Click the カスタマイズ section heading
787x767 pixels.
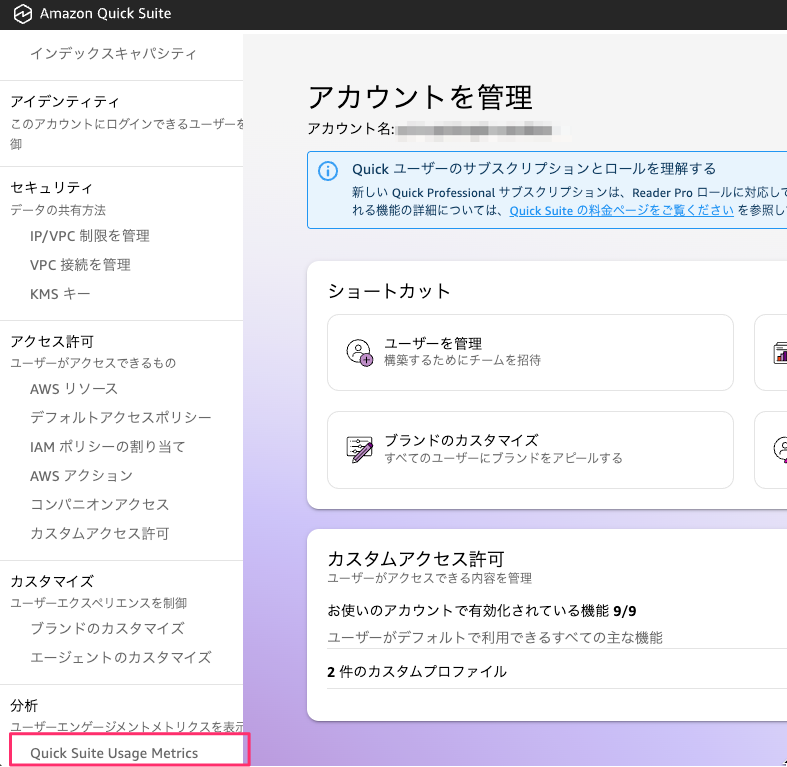click(x=52, y=582)
